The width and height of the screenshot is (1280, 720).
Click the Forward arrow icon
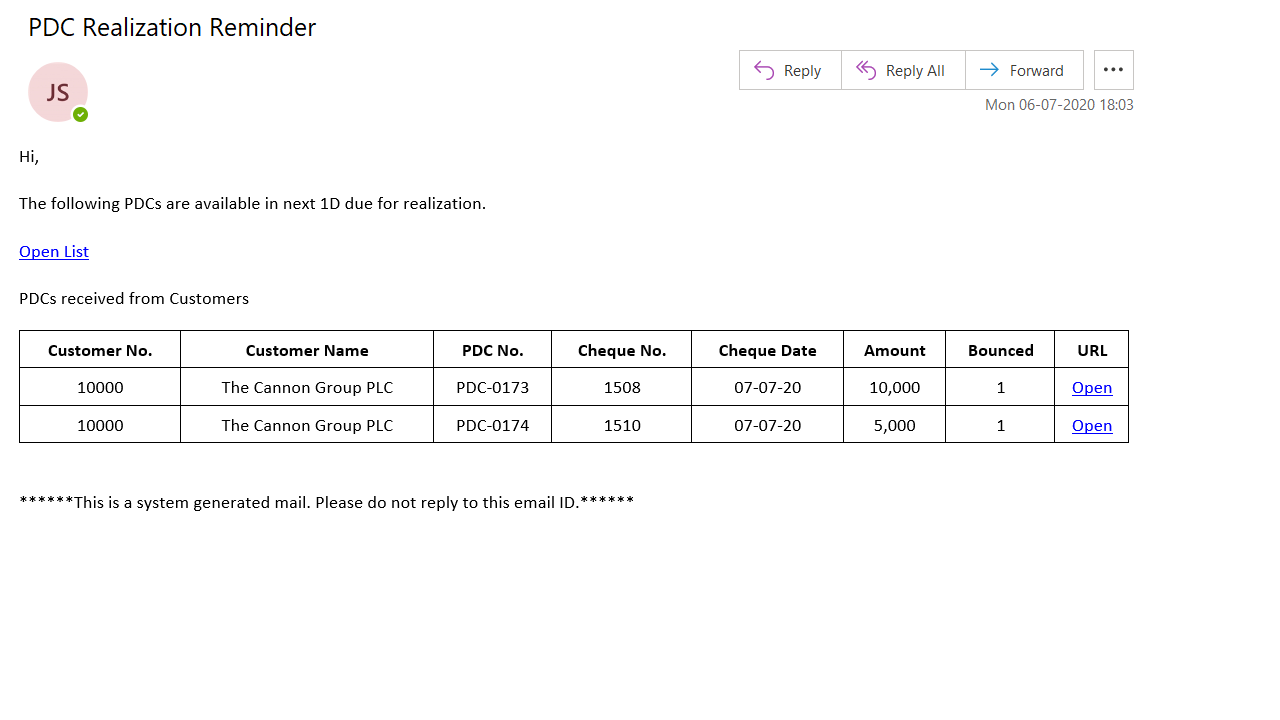pos(989,70)
